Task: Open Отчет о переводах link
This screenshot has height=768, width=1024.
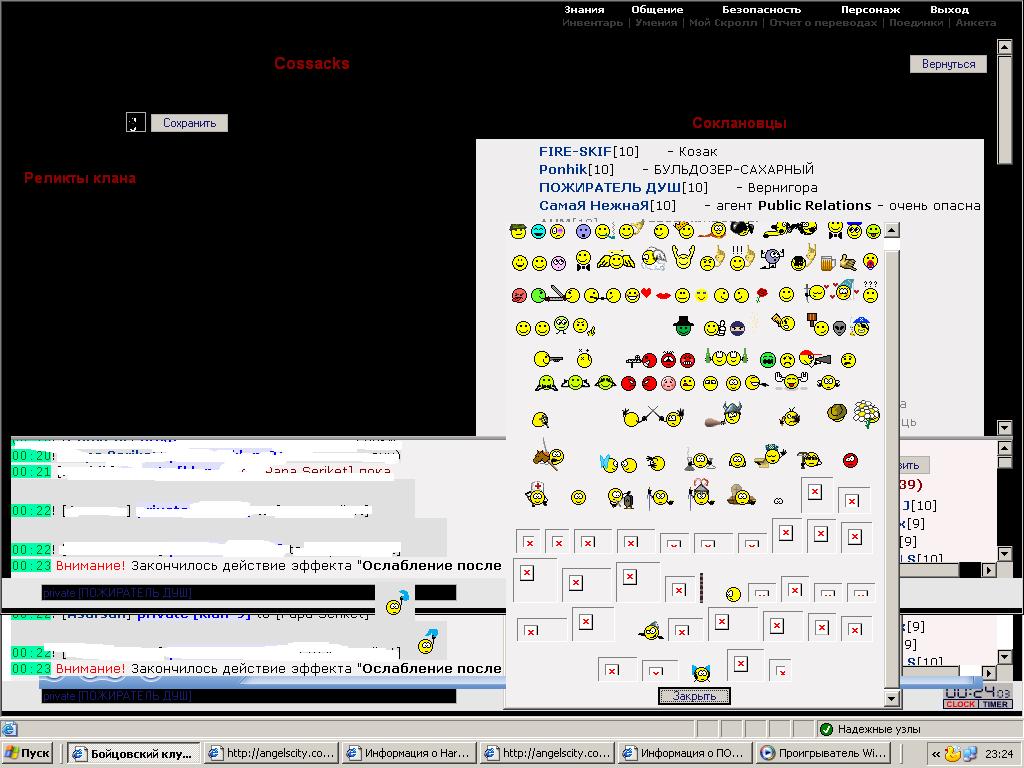Action: pyautogui.click(x=823, y=22)
